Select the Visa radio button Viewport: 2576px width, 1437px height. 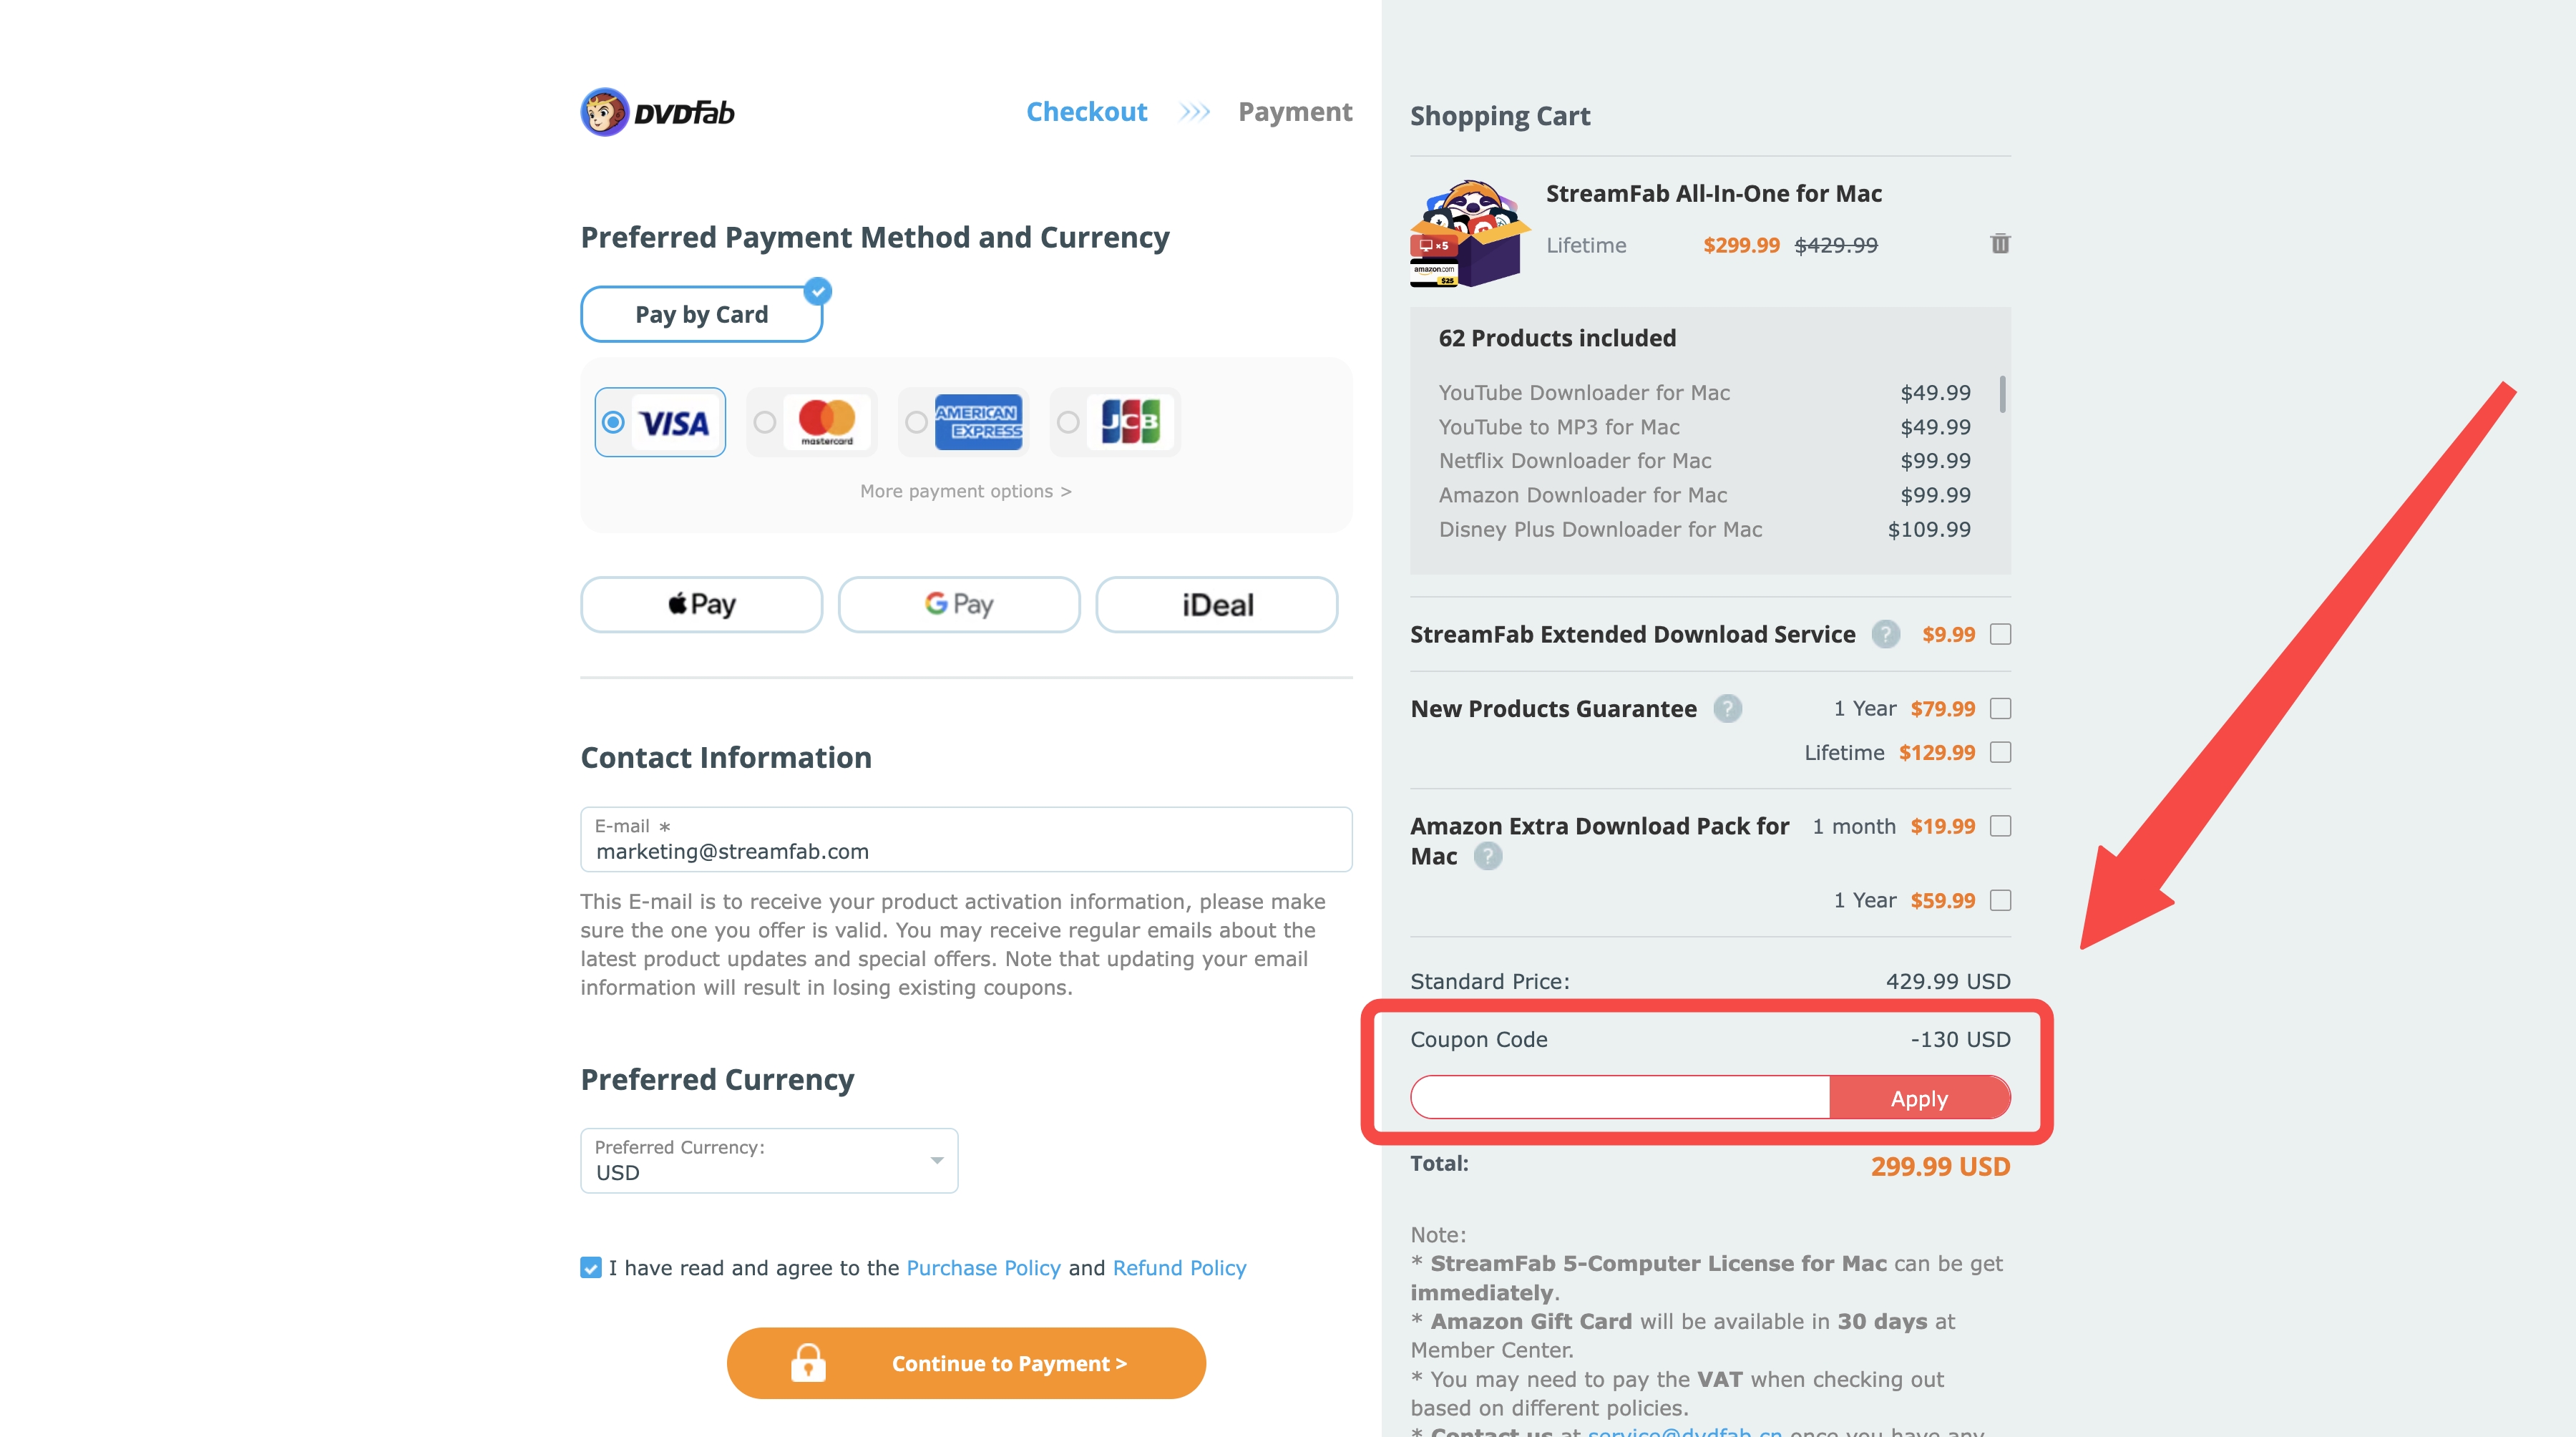(x=615, y=422)
